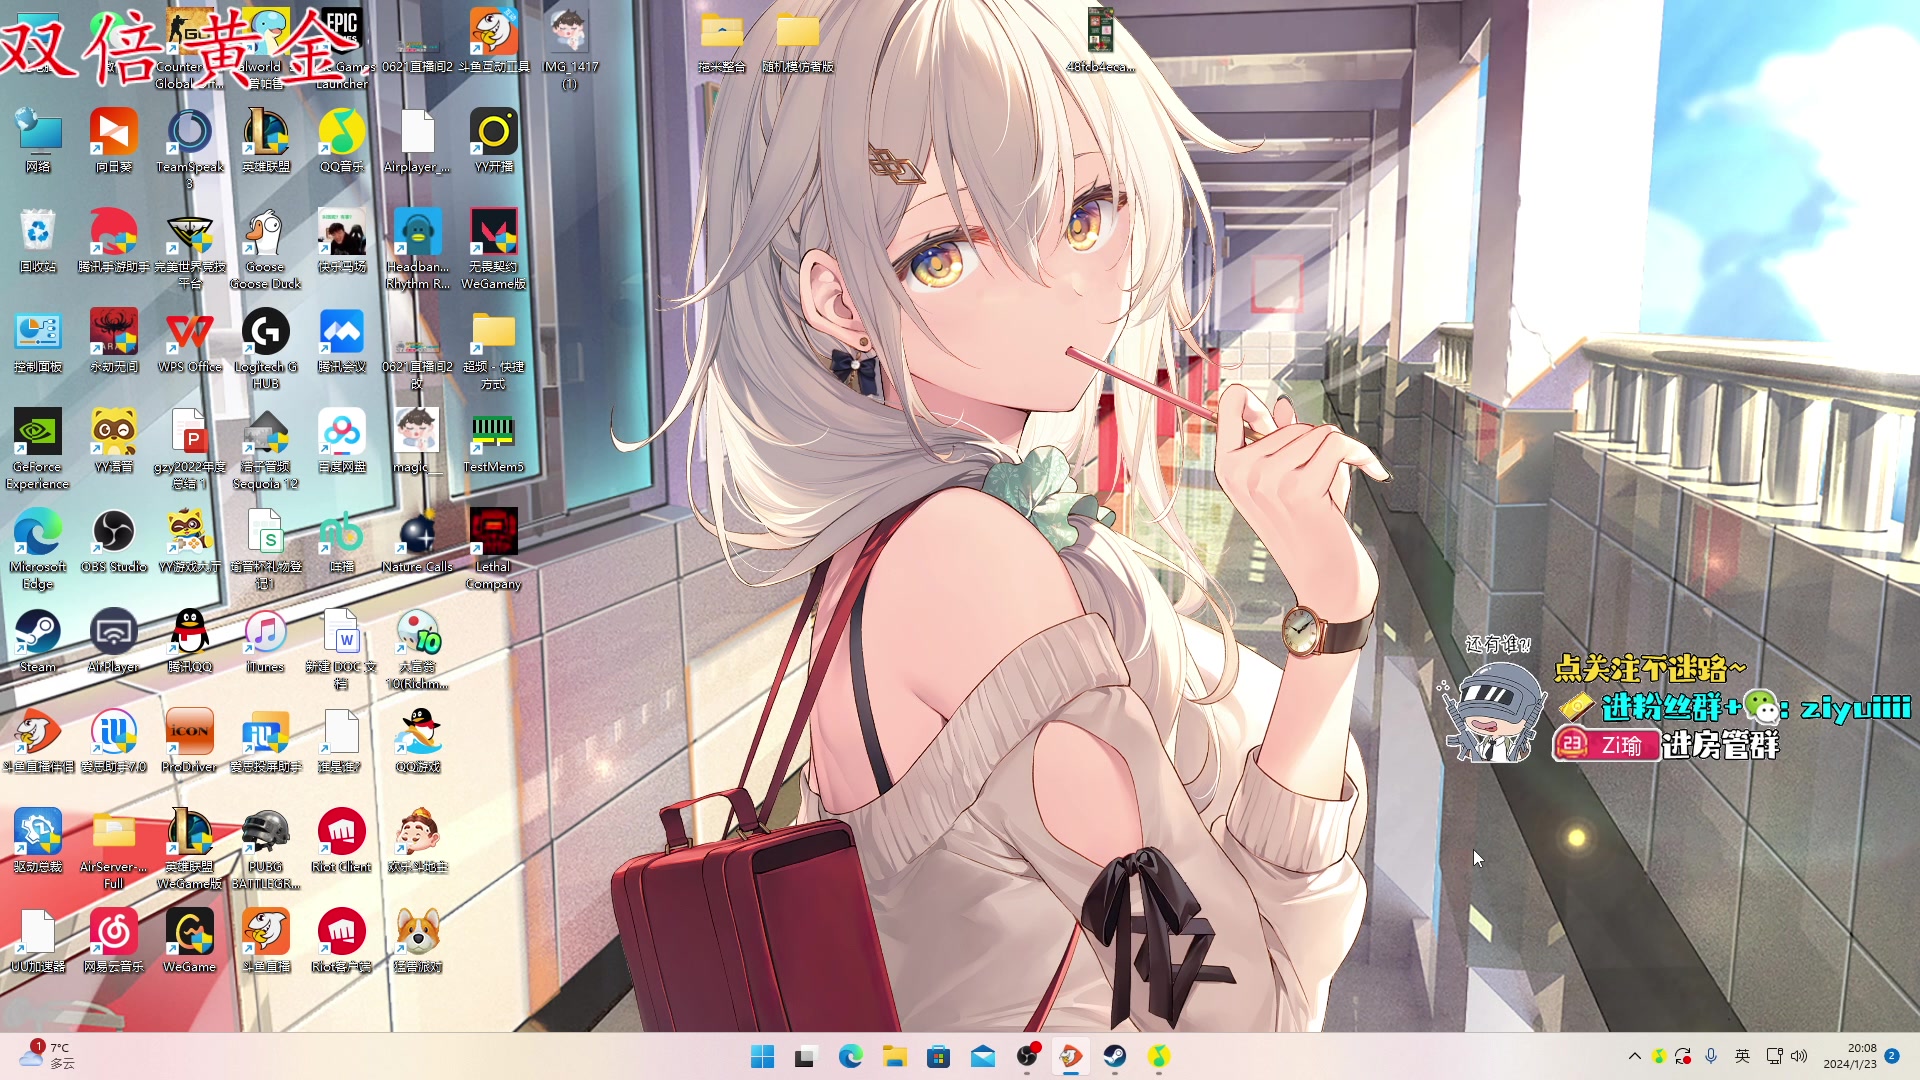Open the 随机模仿者版 folder
The height and width of the screenshot is (1080, 1920).
click(798, 42)
